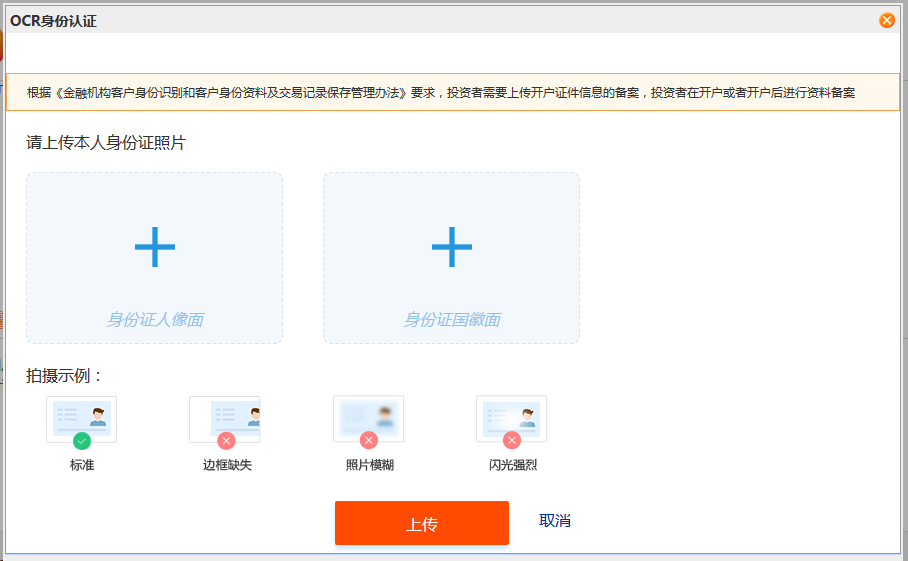The image size is (908, 561).
Task: Click the red X on 照片模糊 example
Action: click(x=369, y=440)
